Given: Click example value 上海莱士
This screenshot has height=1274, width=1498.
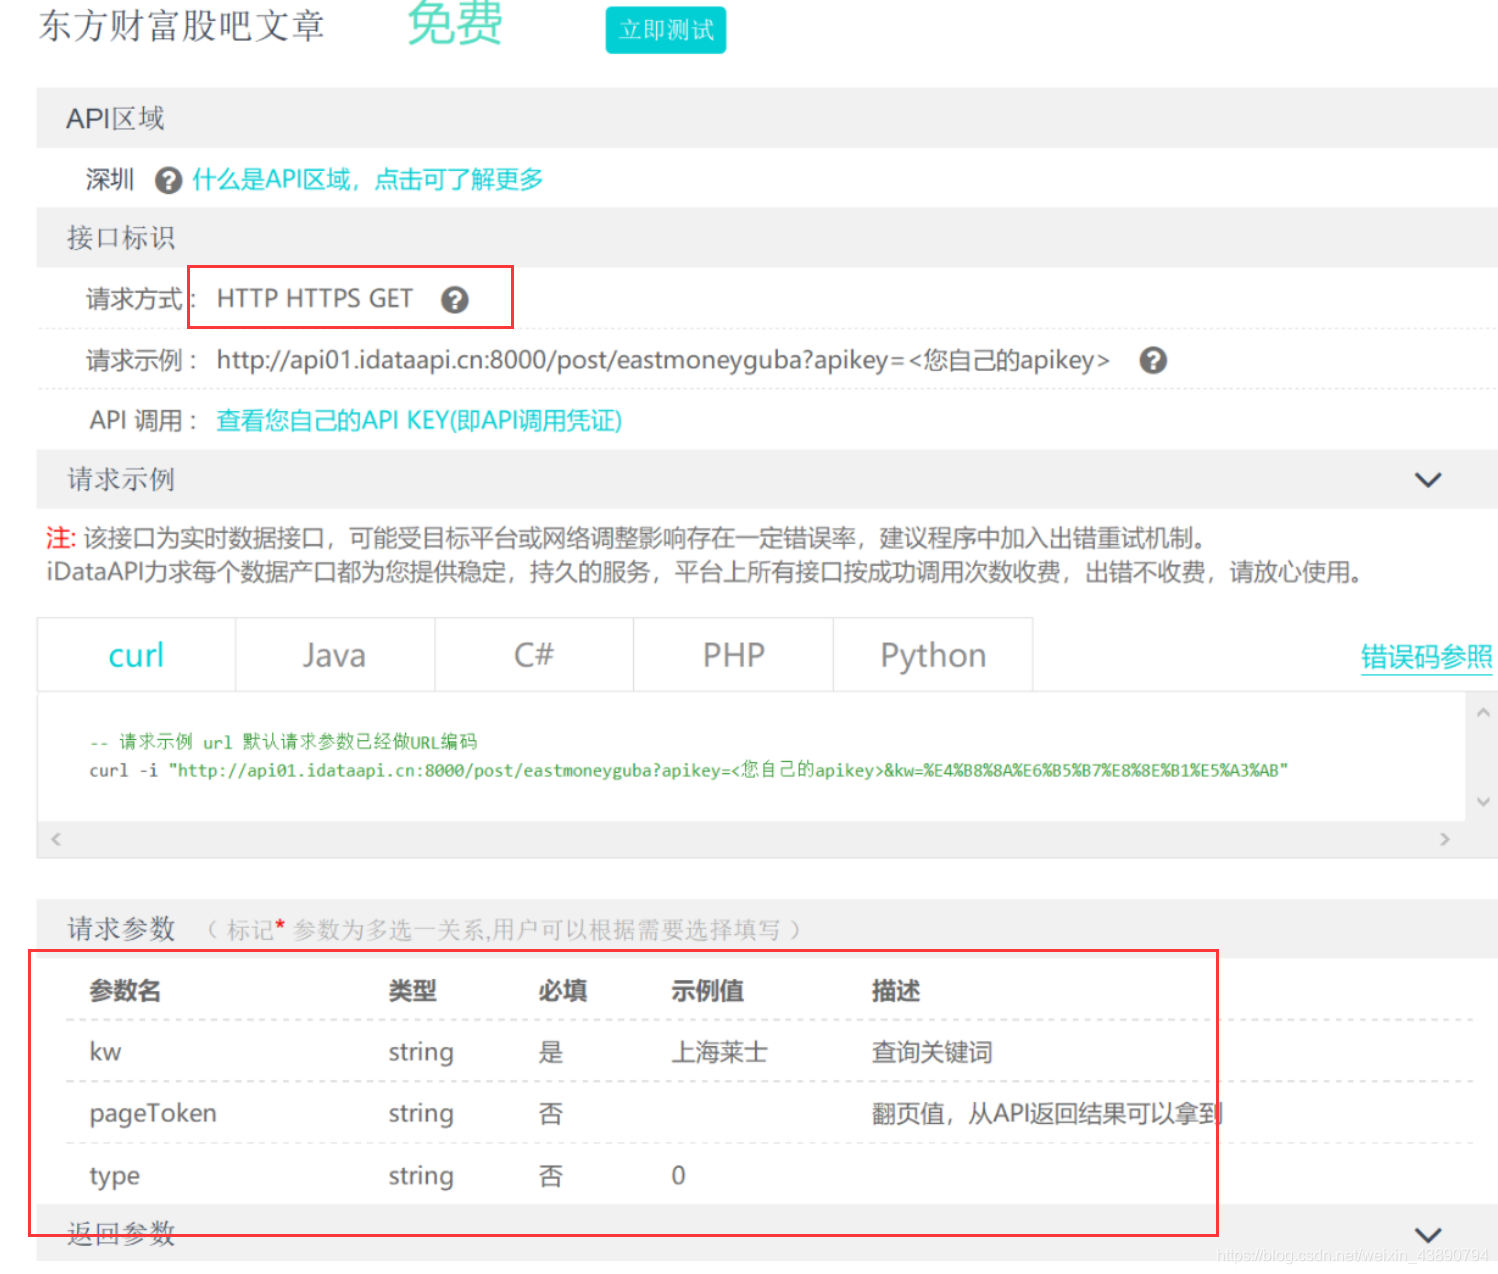Looking at the screenshot, I should pos(719,1052).
